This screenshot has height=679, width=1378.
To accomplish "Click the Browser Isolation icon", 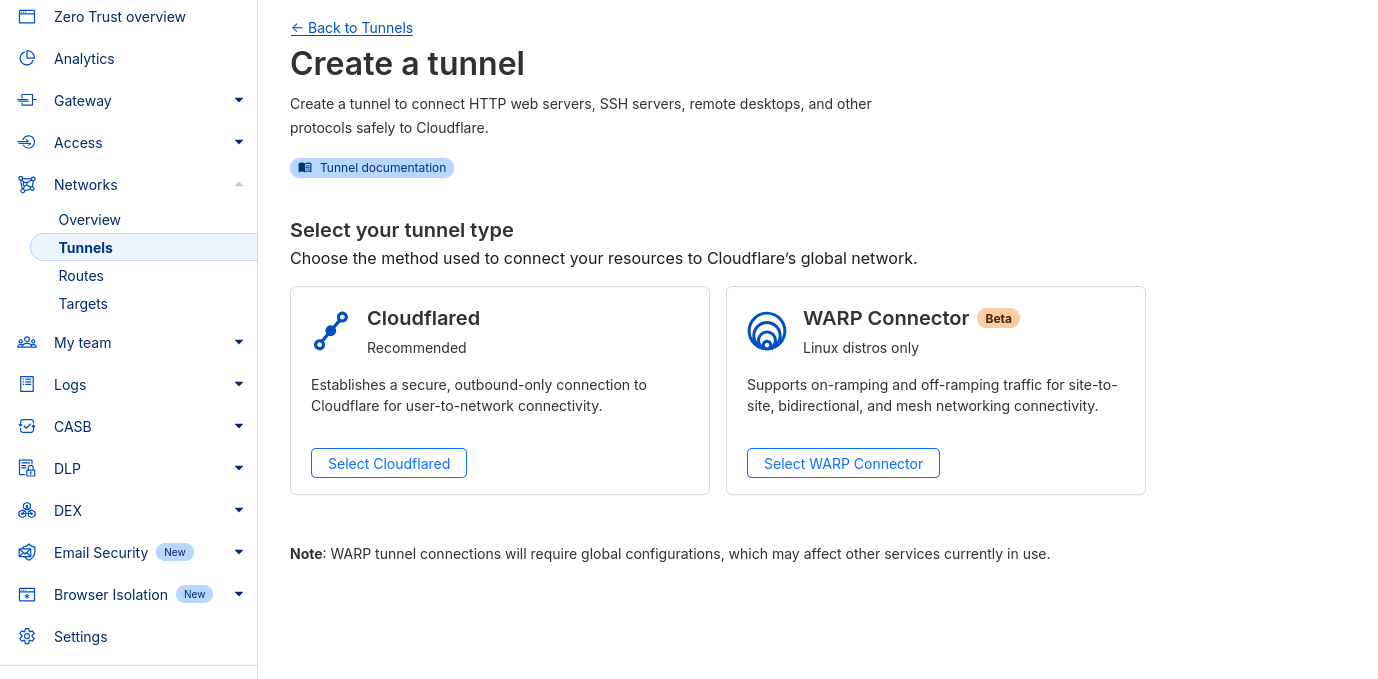I will [x=27, y=595].
